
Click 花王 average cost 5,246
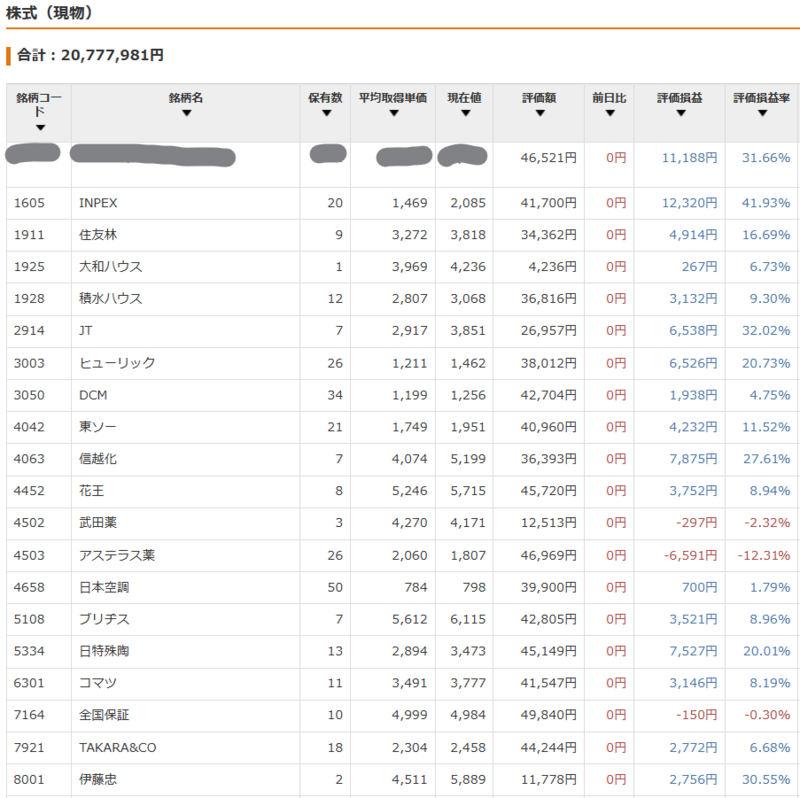click(x=410, y=491)
